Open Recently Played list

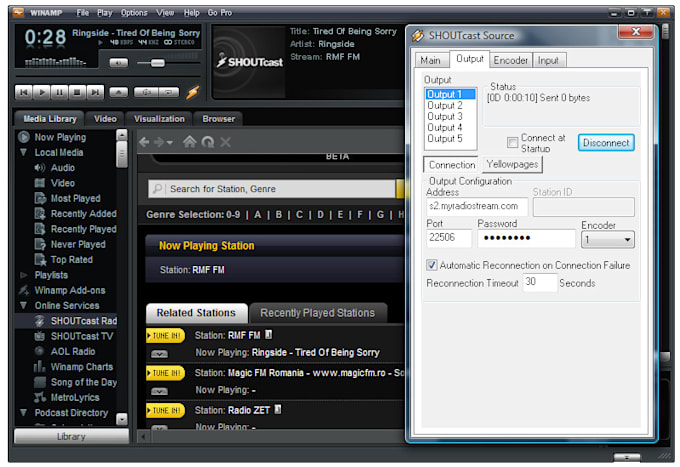tap(84, 229)
